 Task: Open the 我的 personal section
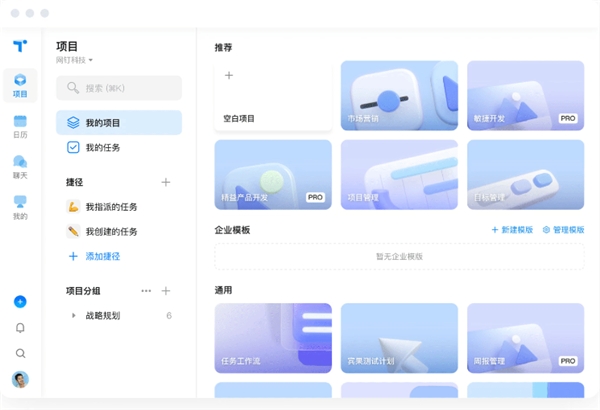click(x=20, y=208)
